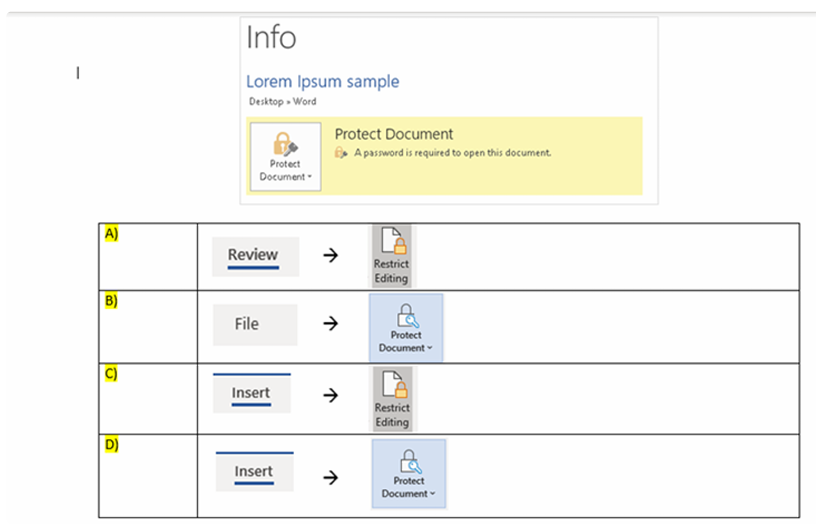816x530 pixels.
Task: Click the Desktop » Word file path
Action: (282, 102)
